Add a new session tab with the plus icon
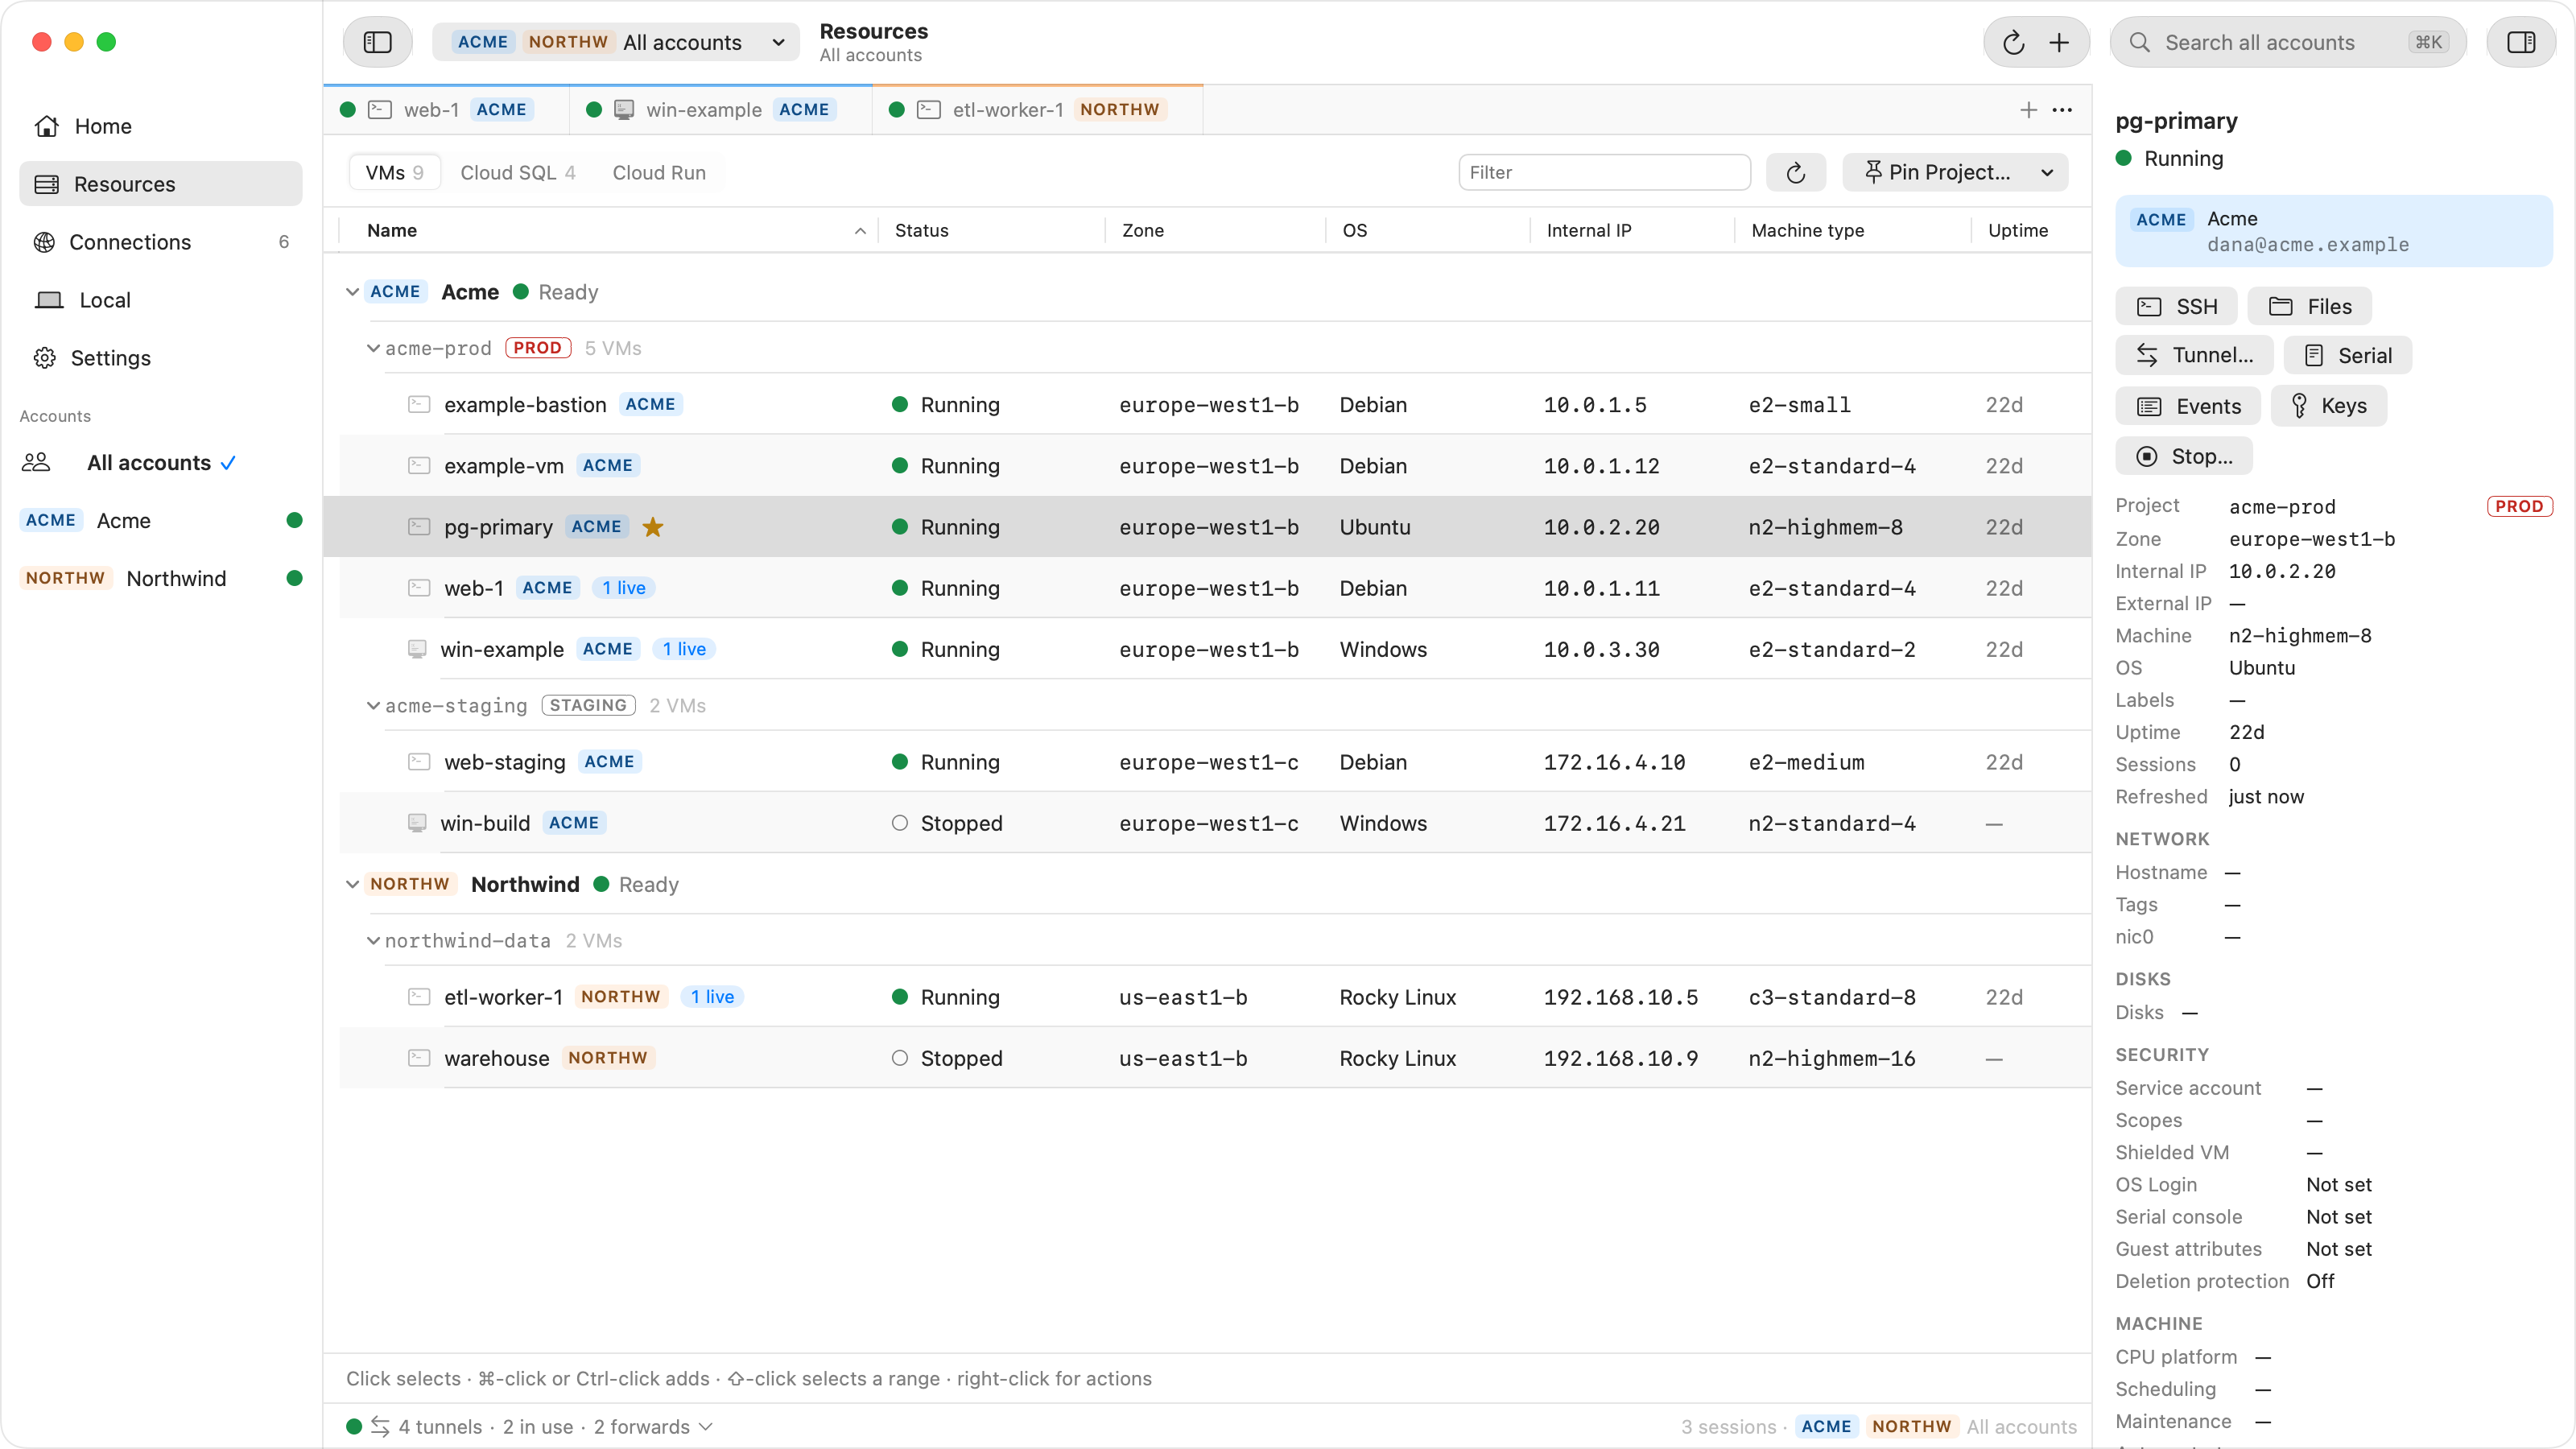2576x1449 pixels. (2028, 110)
